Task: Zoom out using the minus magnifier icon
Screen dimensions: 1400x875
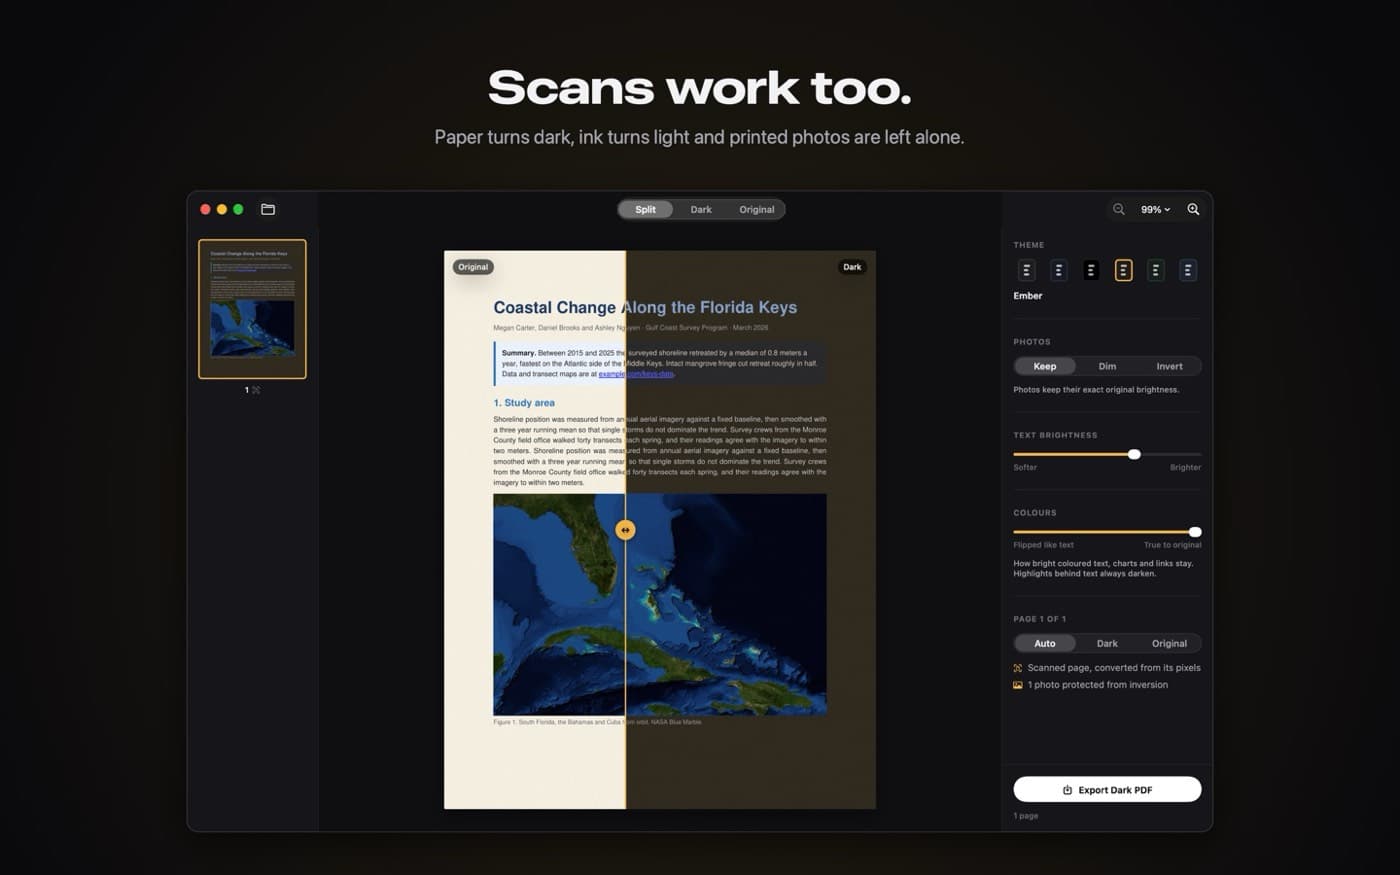Action: coord(1119,209)
